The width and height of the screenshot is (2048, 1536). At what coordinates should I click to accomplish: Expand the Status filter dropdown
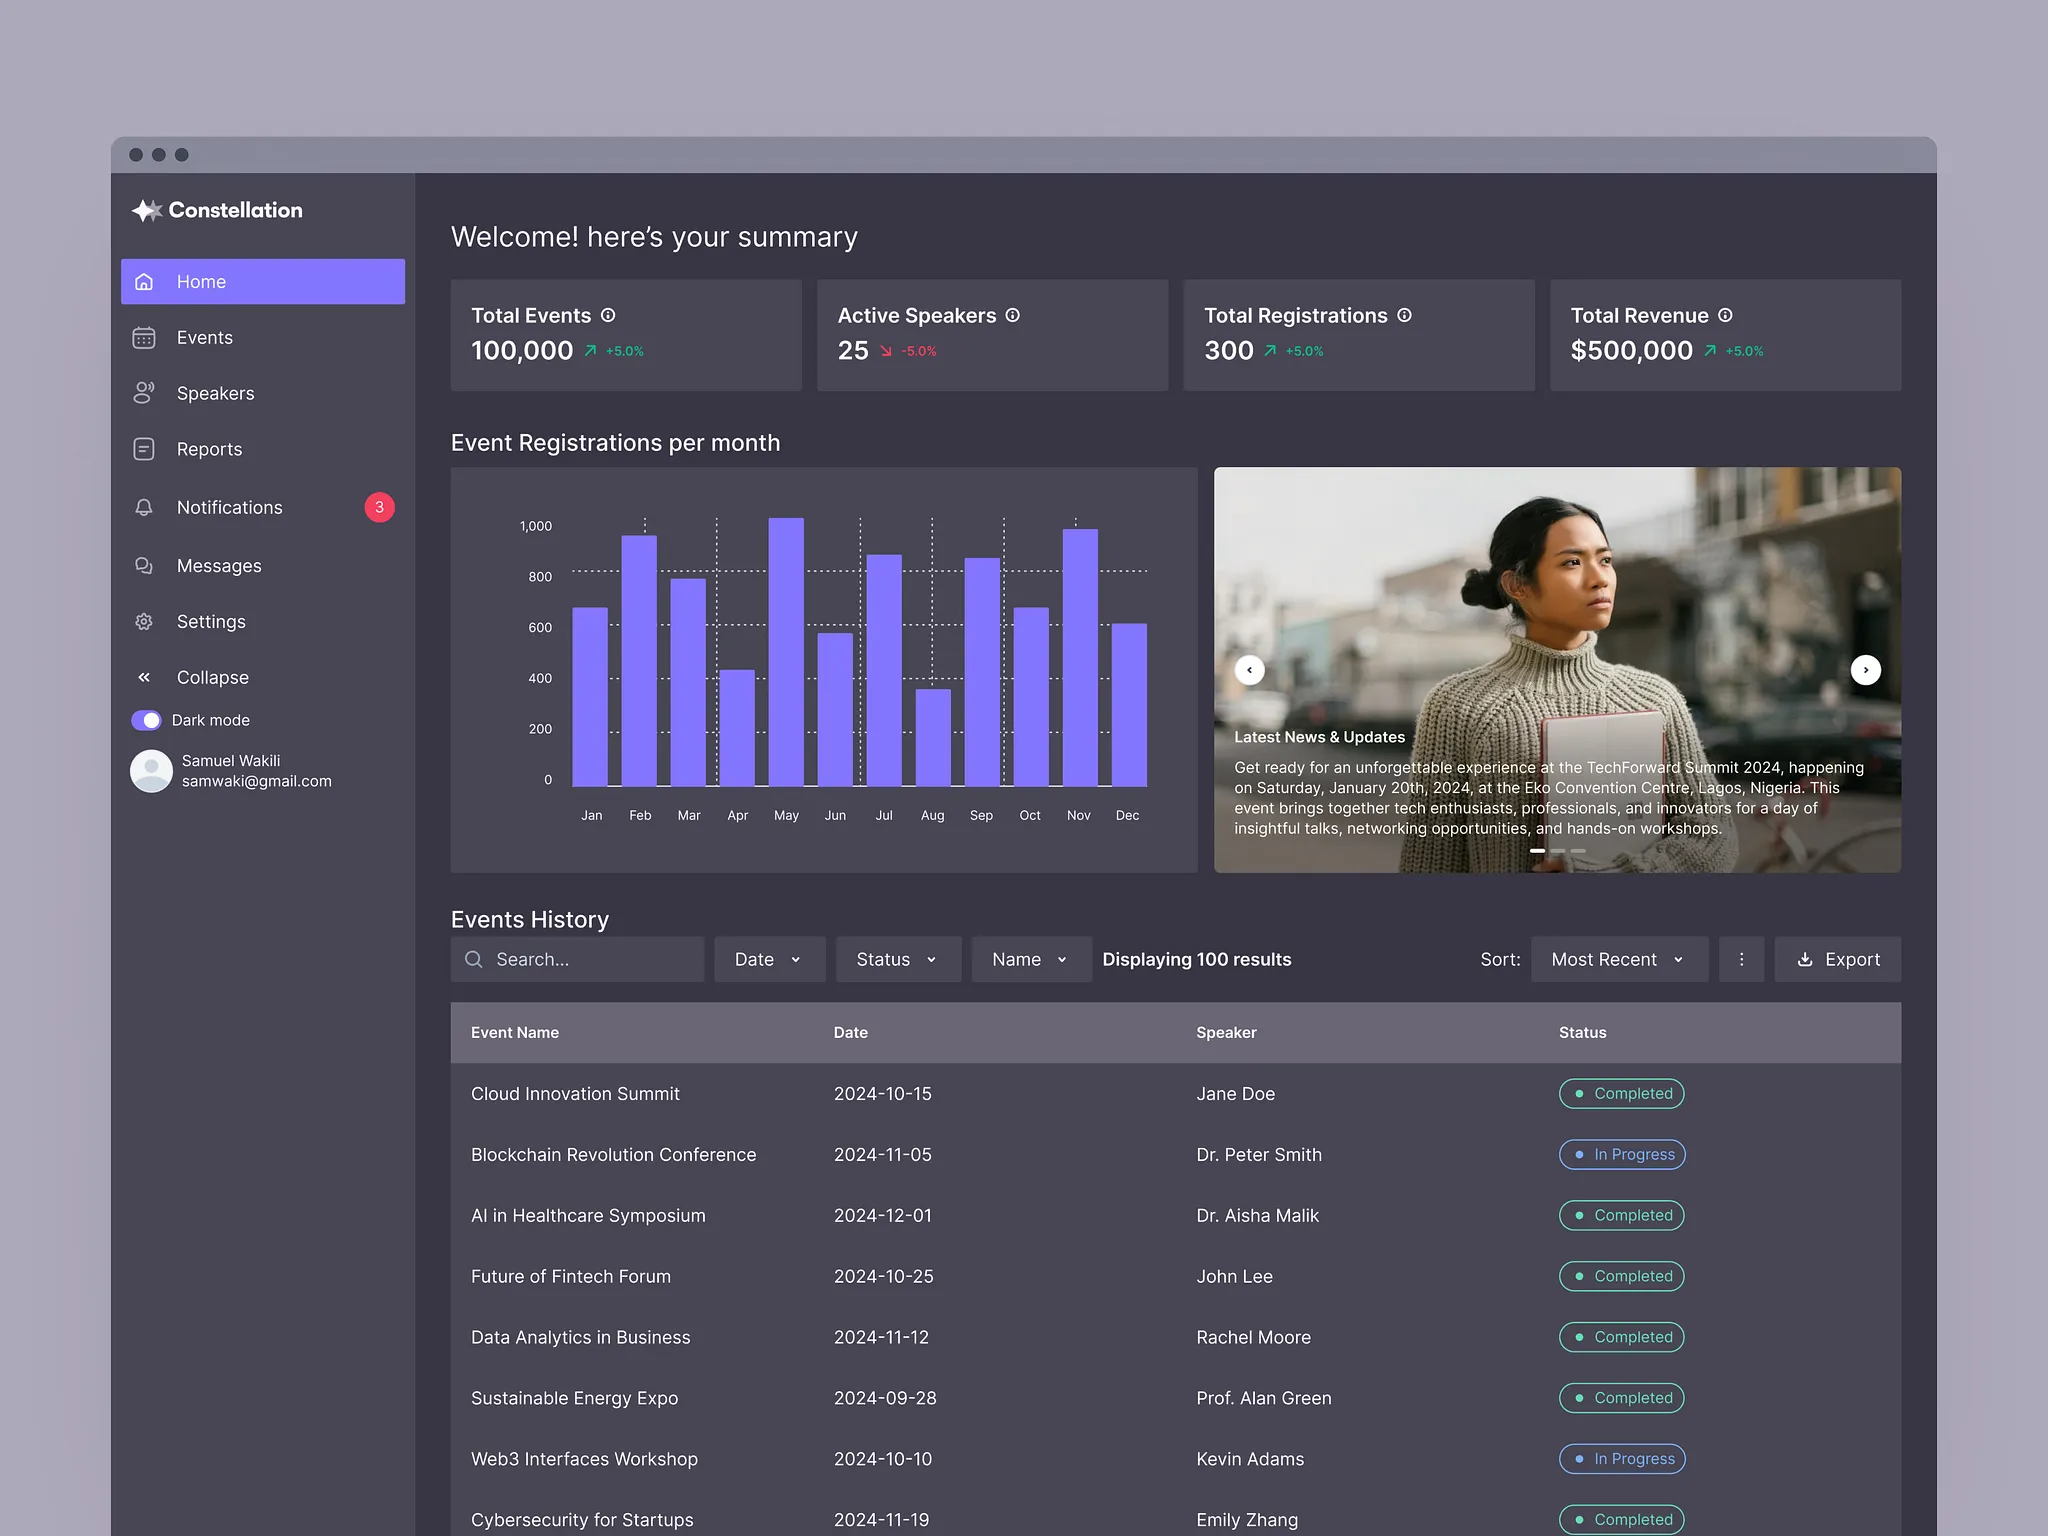click(x=897, y=959)
